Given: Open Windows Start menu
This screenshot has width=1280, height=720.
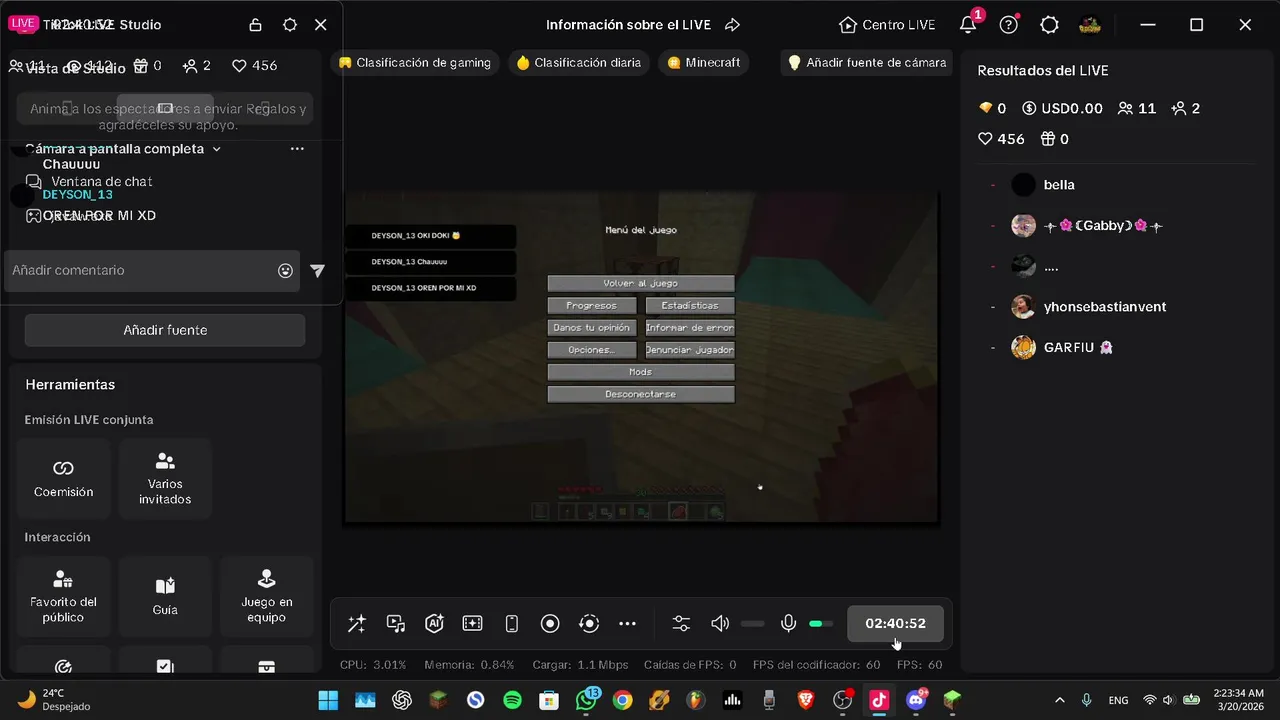Looking at the screenshot, I should (x=328, y=700).
